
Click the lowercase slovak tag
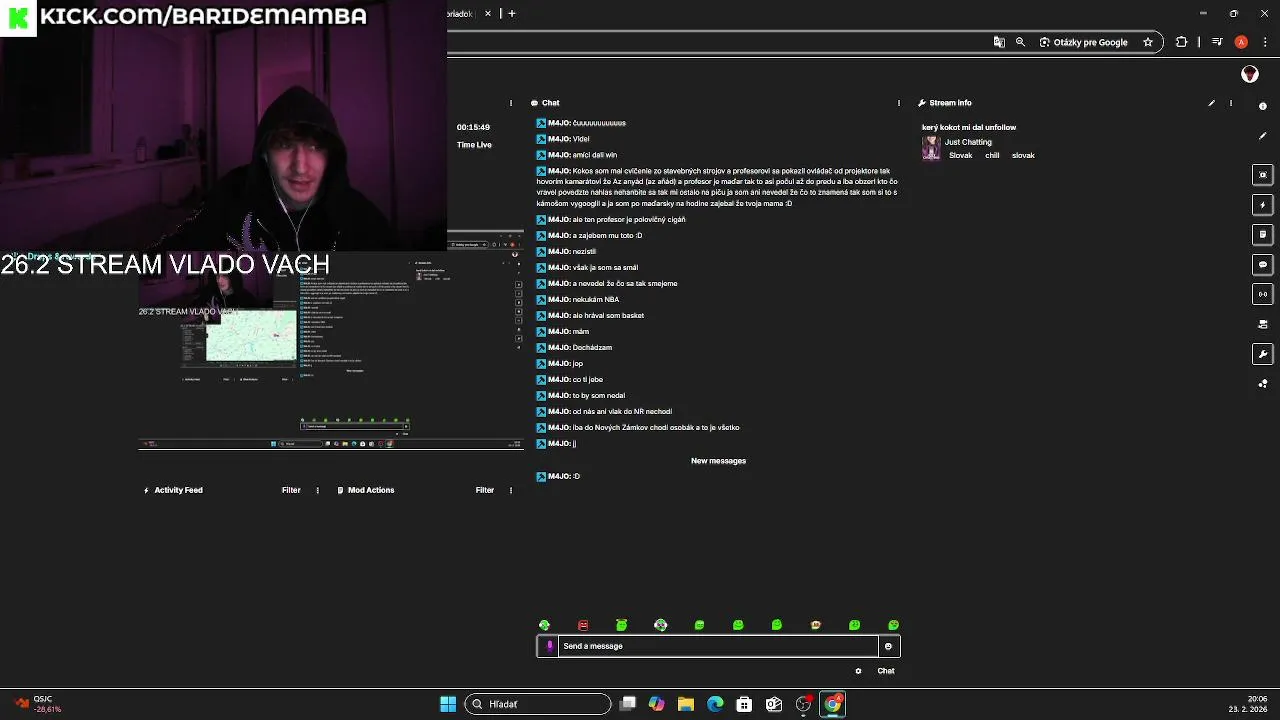(x=1023, y=155)
